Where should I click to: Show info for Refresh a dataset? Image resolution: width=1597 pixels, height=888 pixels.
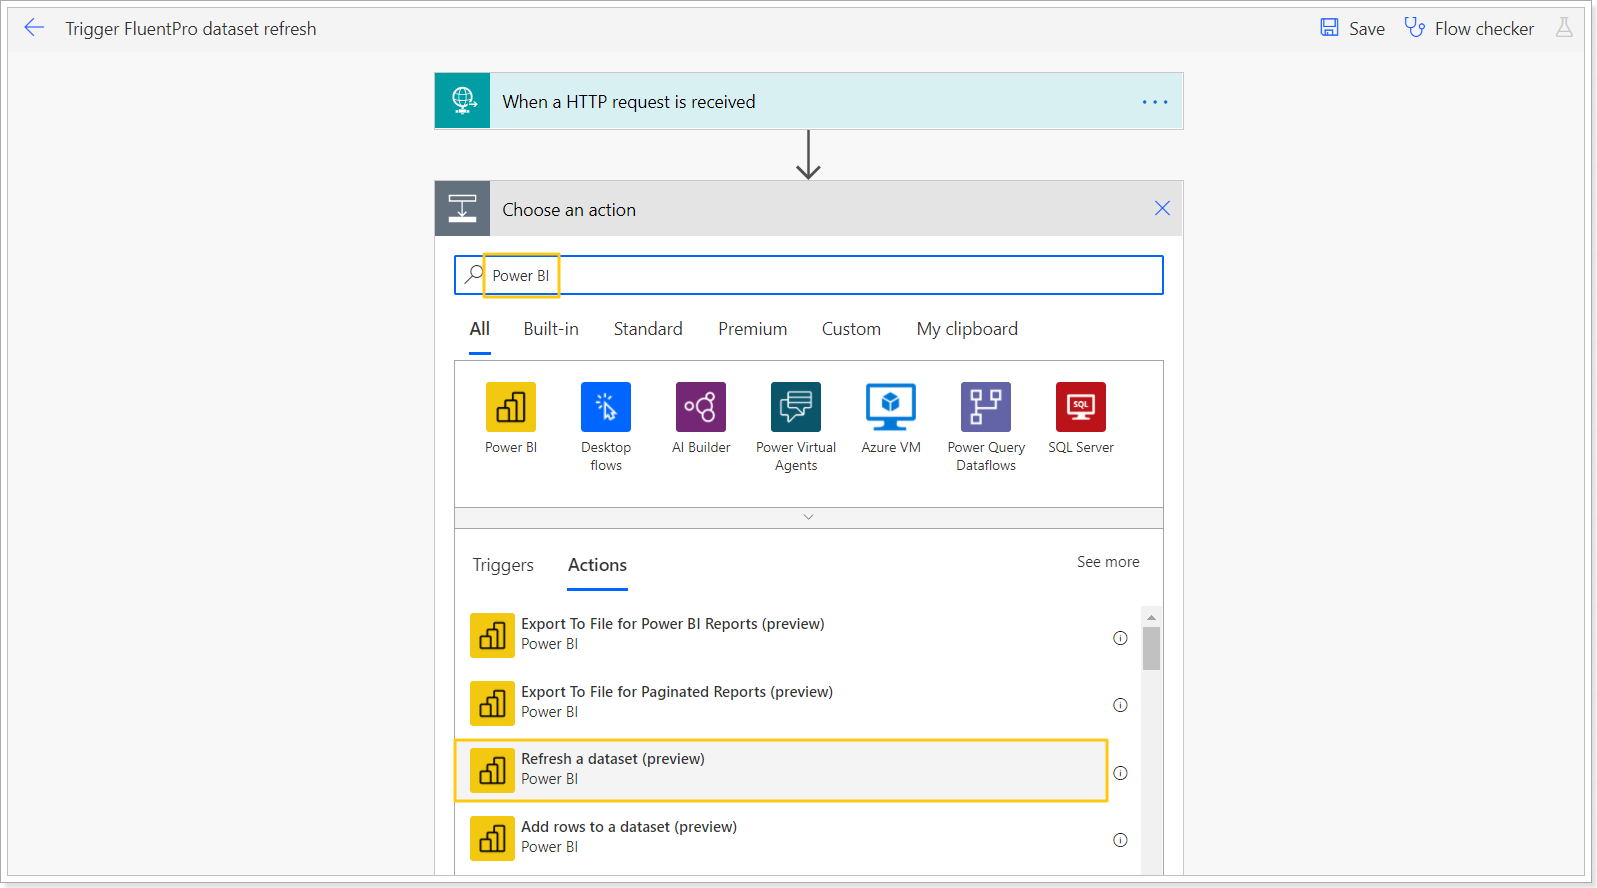tap(1120, 773)
